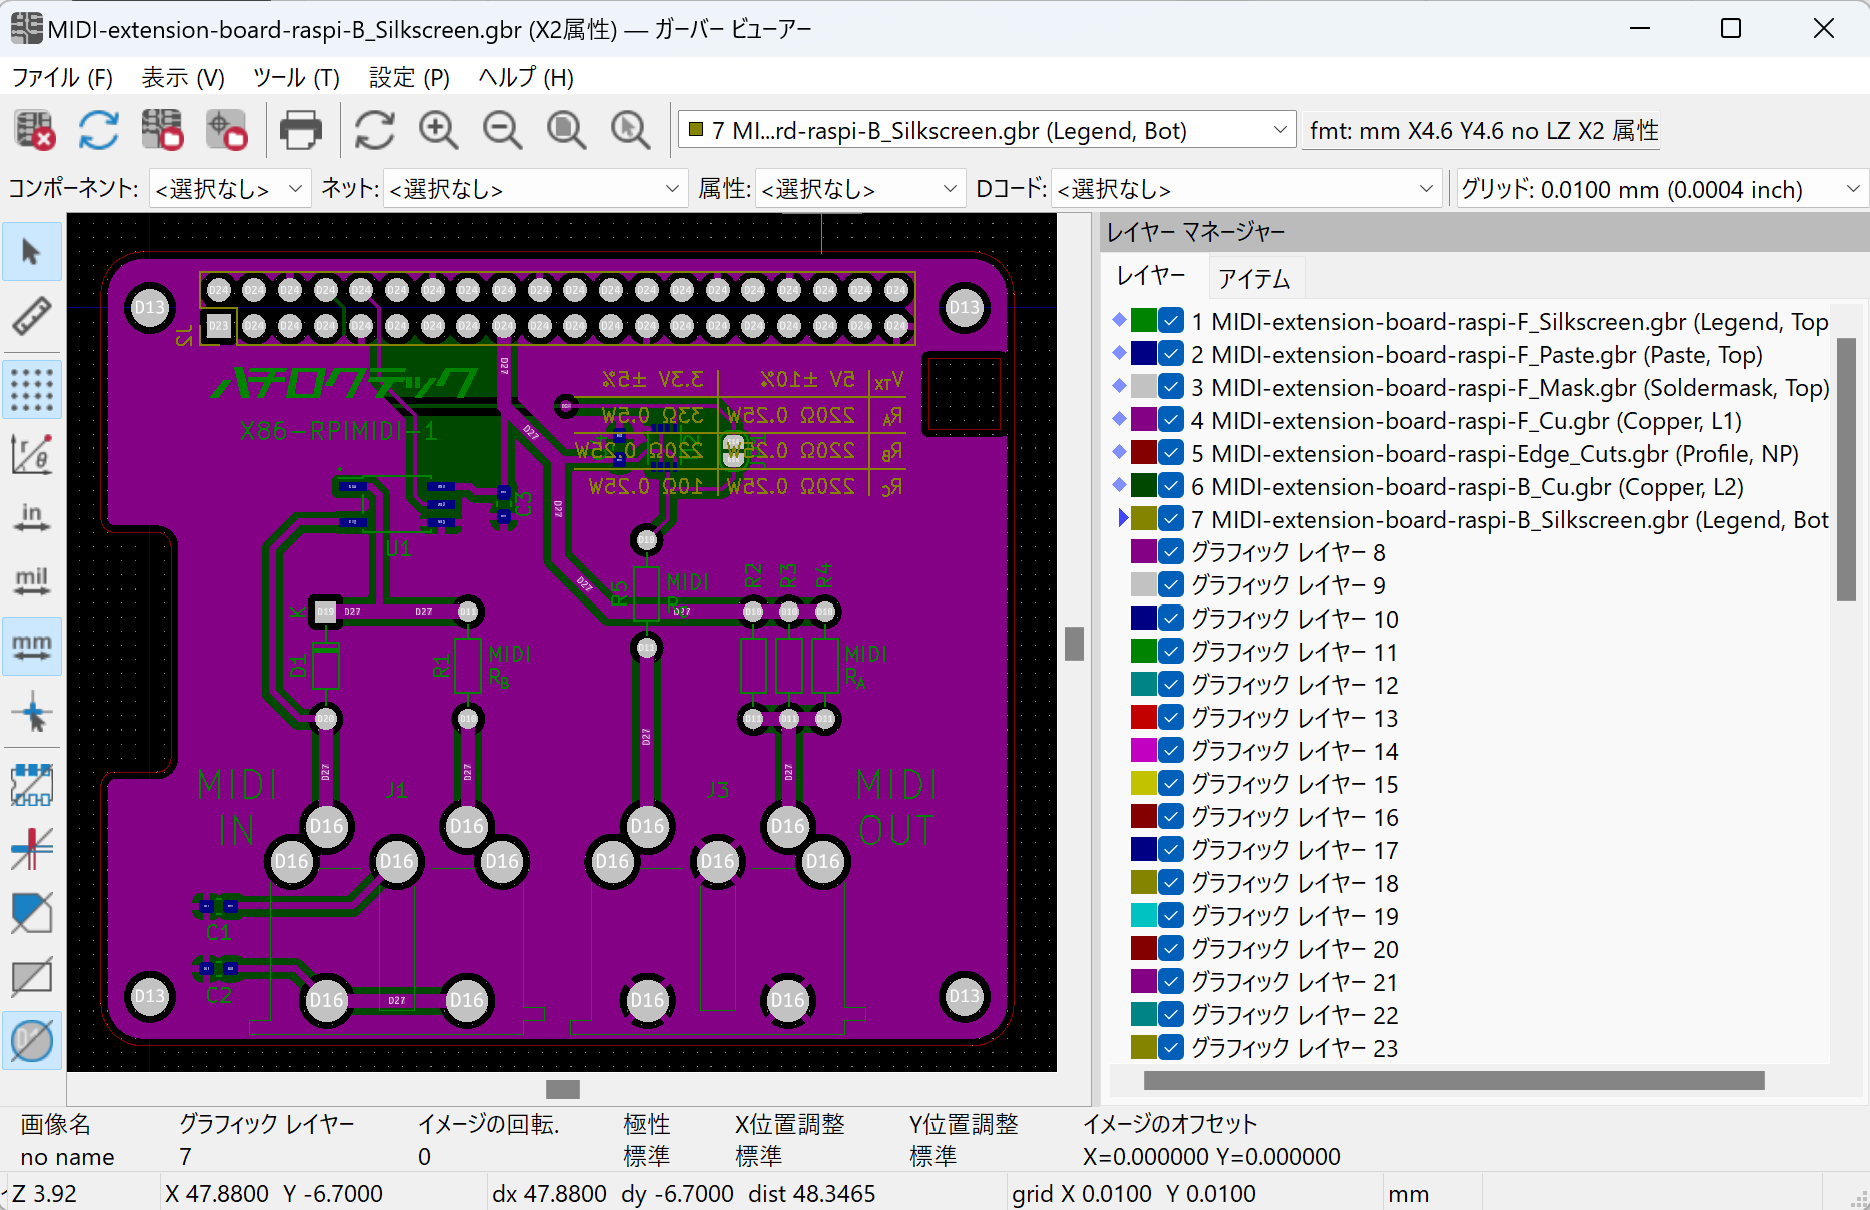Image resolution: width=1870 pixels, height=1210 pixels.
Task: Uncheck layer 4 F_Cu visibility
Action: [x=1171, y=420]
